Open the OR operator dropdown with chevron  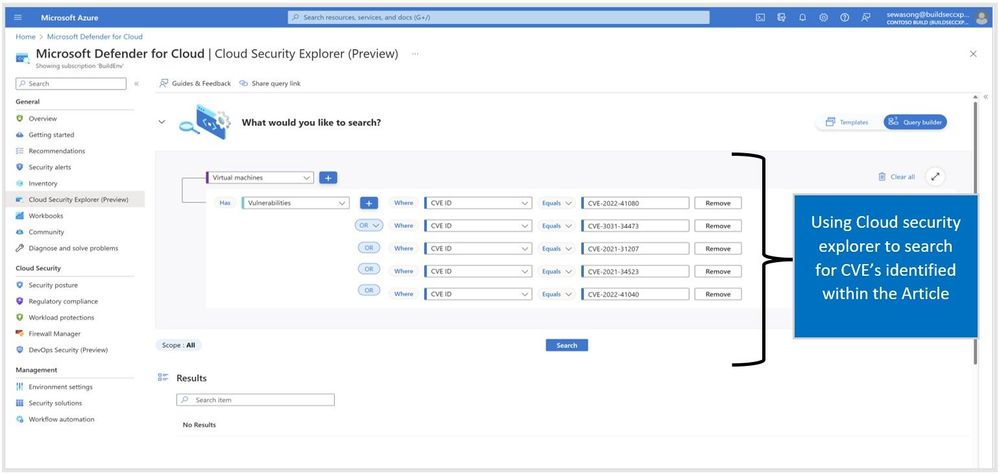point(368,225)
